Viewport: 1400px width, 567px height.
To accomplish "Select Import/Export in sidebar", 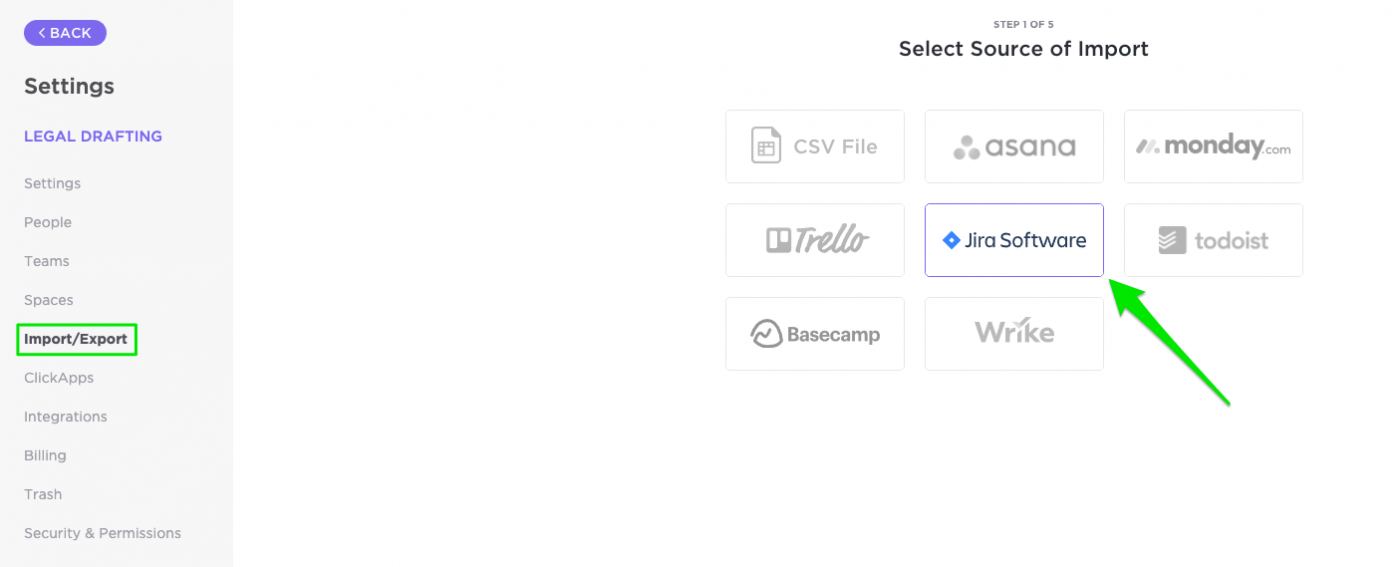I will pos(76,339).
